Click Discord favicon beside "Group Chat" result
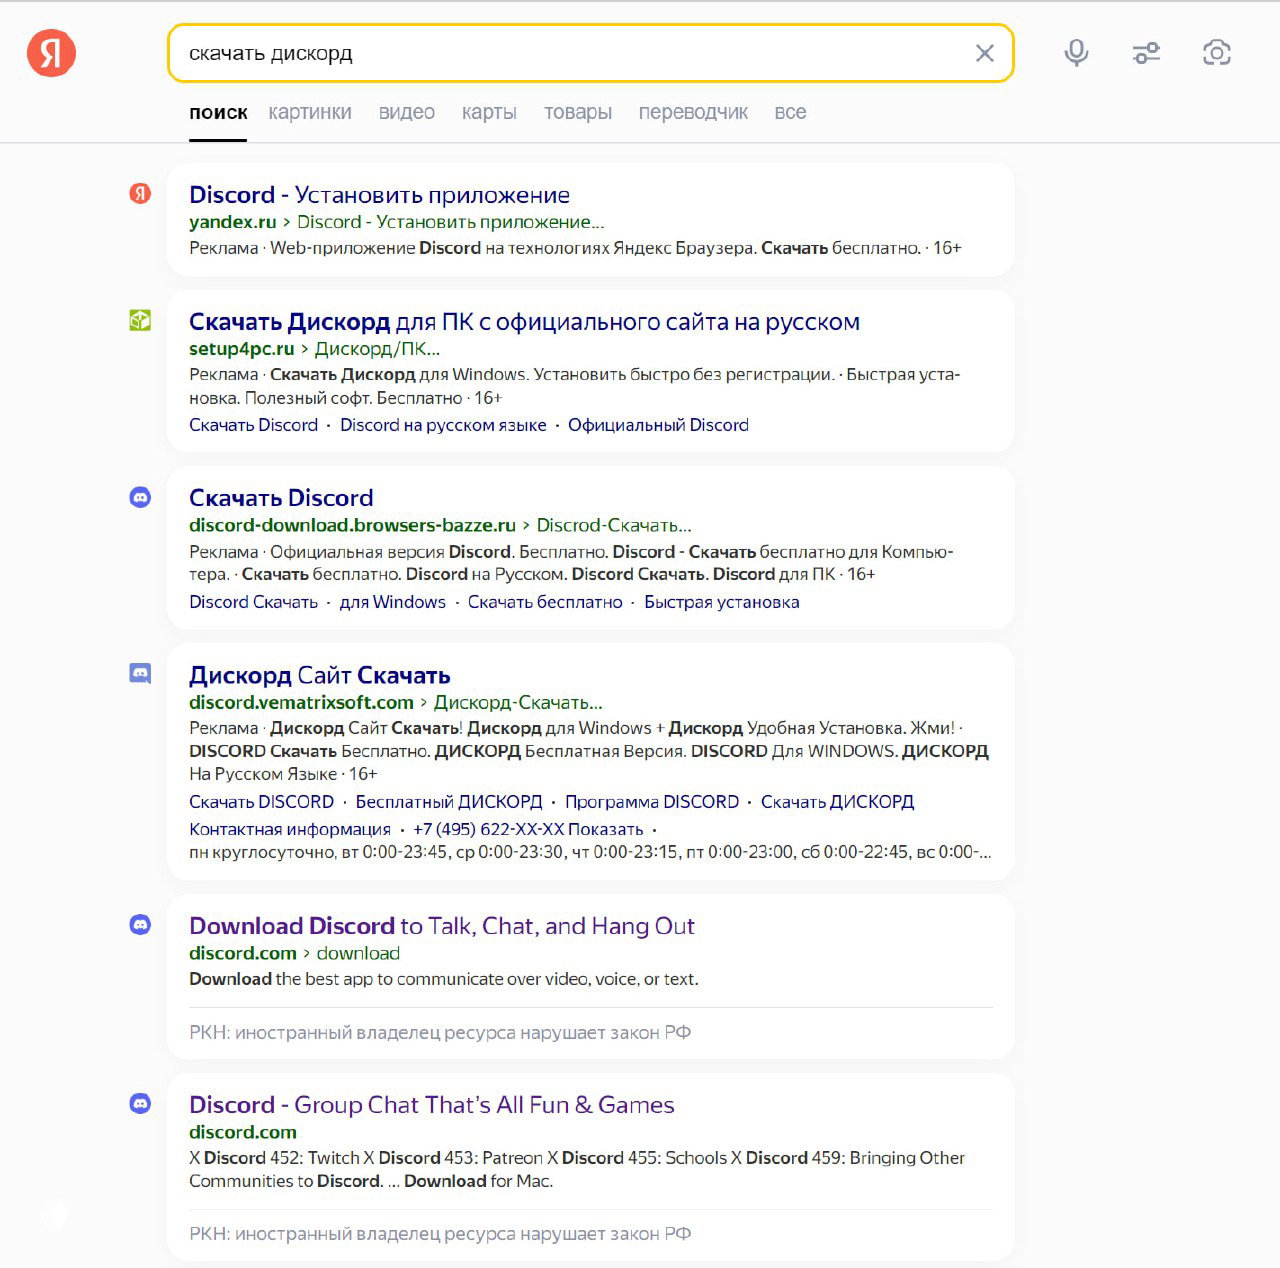 coord(140,1104)
